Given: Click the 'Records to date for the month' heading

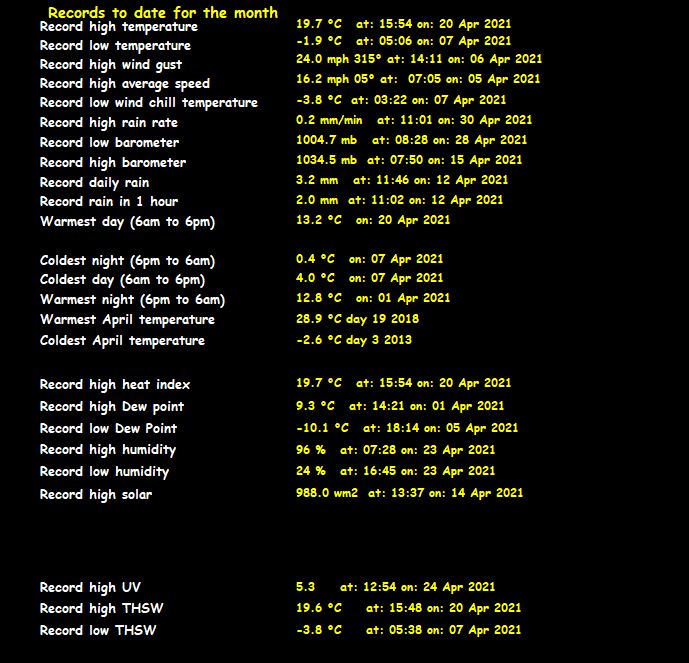Looking at the screenshot, I should pyautogui.click(x=163, y=12).
